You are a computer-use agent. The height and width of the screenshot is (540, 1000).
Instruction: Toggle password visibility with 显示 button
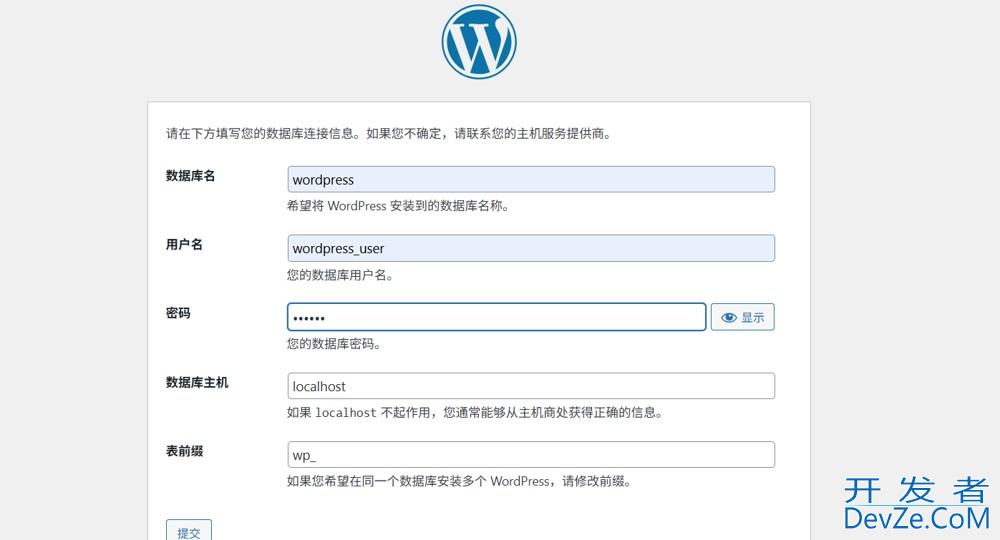pyautogui.click(x=742, y=317)
